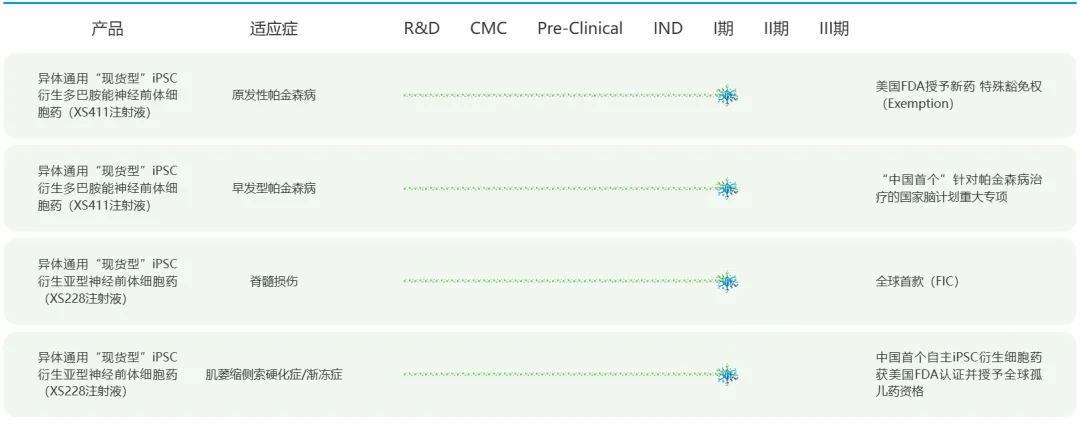The image size is (1080, 426).
Task: Click the 产品 column header
Action: click(107, 29)
